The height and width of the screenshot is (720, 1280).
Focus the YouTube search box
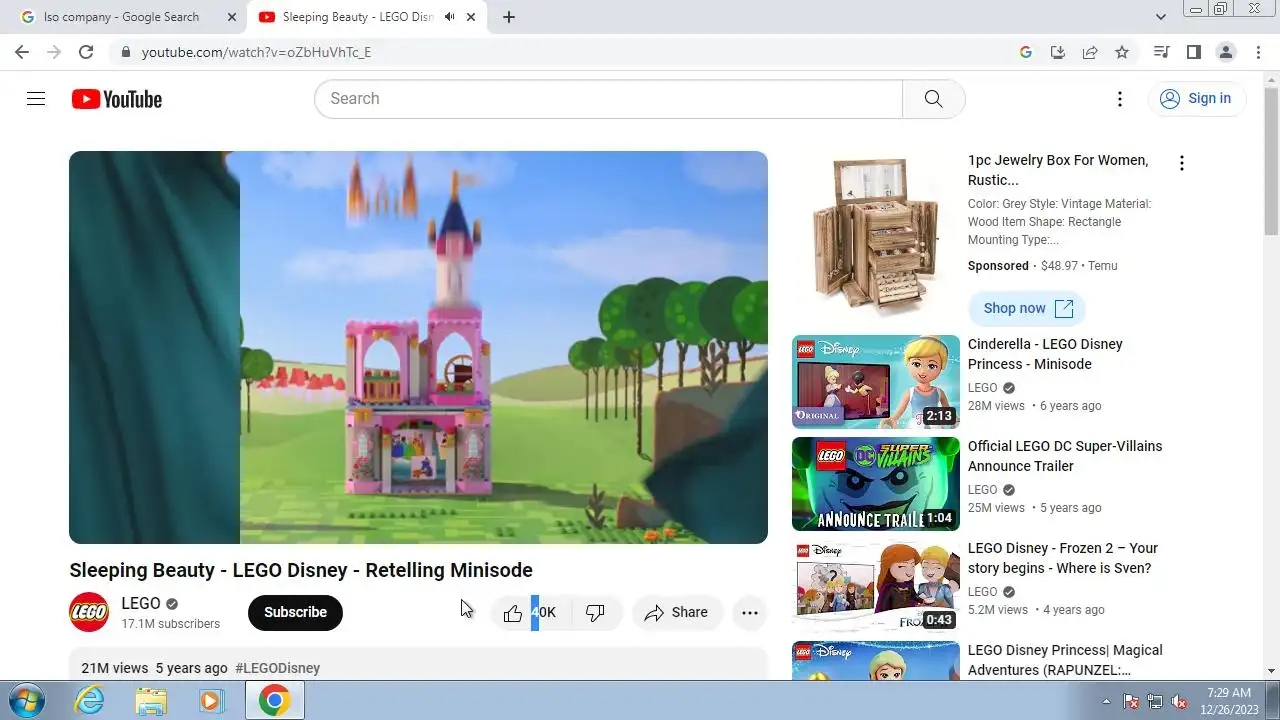608,99
